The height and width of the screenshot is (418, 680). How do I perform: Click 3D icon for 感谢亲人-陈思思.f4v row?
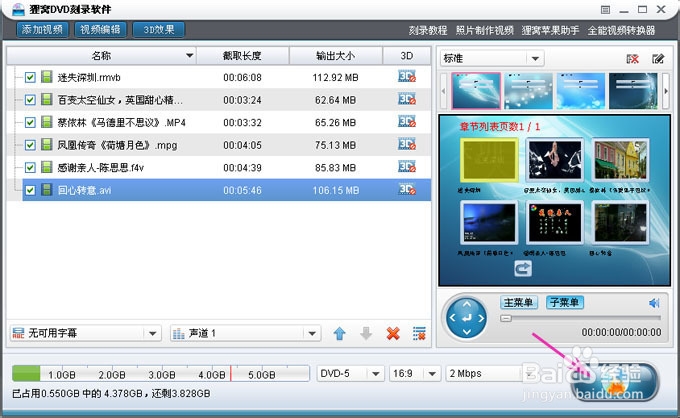coord(407,167)
